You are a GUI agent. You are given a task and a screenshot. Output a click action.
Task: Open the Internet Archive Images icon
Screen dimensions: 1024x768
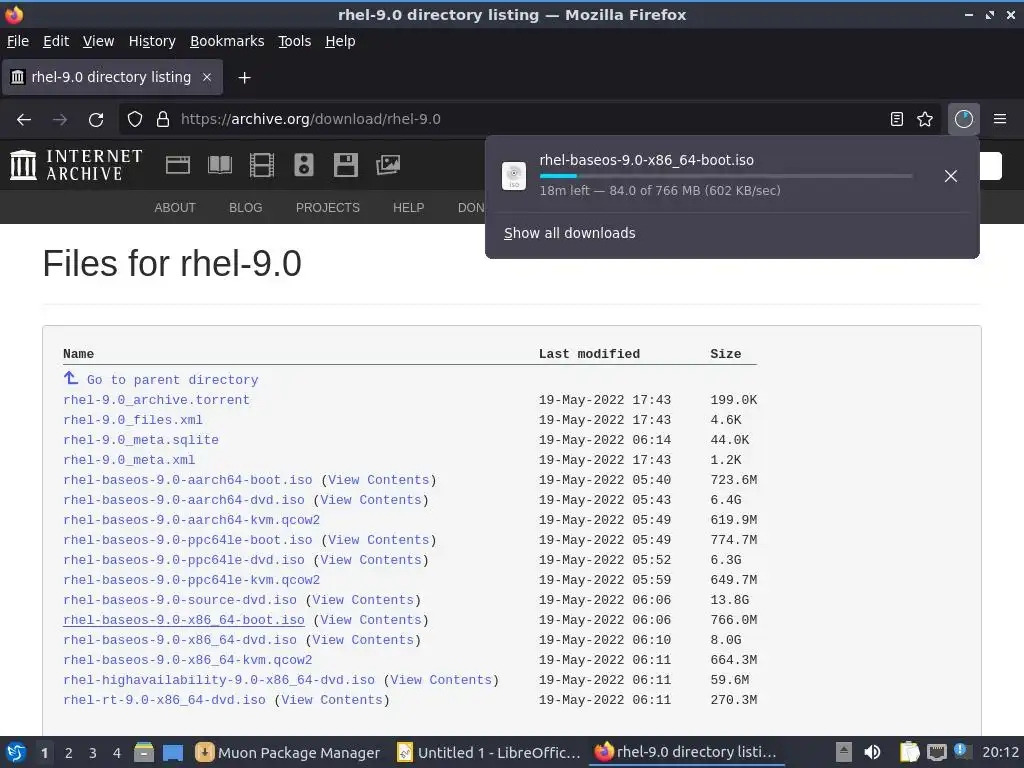tap(387, 165)
